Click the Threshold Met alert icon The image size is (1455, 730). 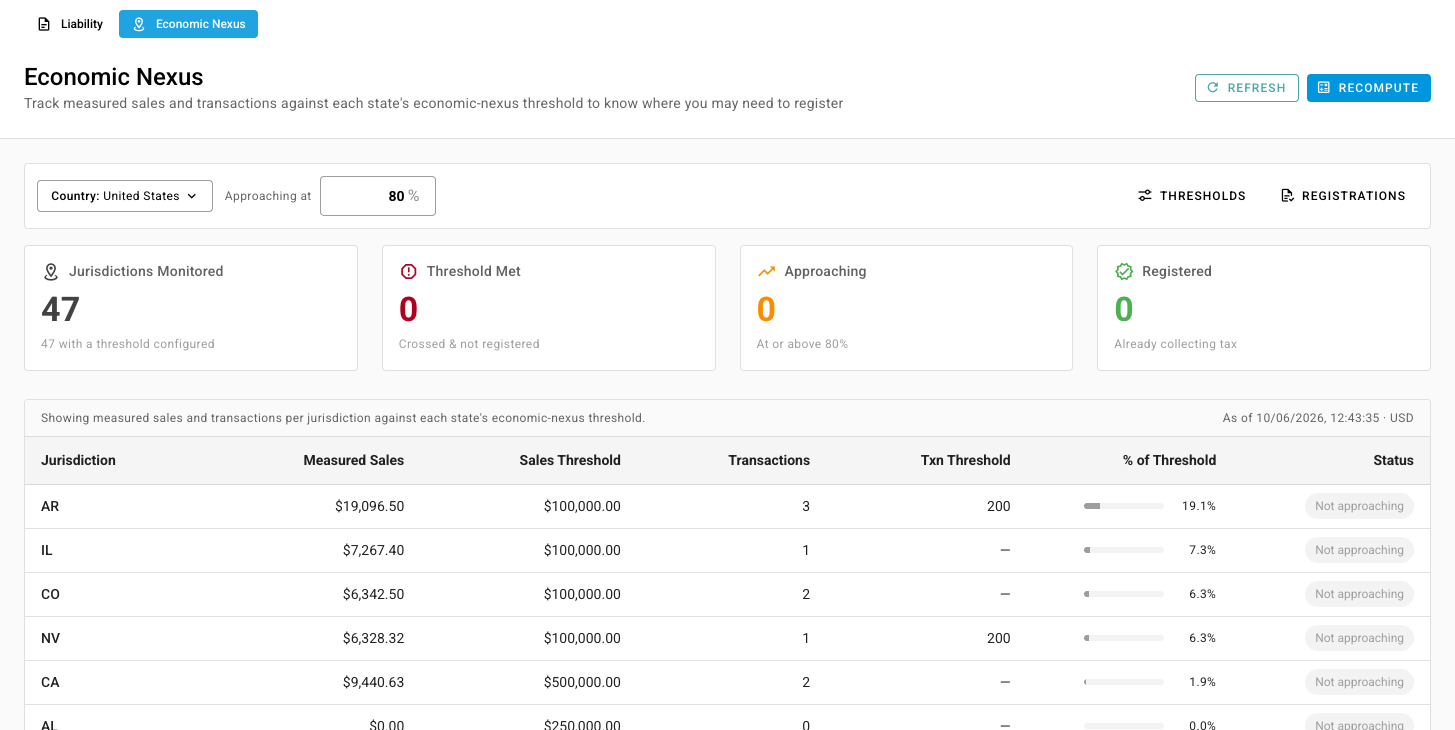click(408, 271)
